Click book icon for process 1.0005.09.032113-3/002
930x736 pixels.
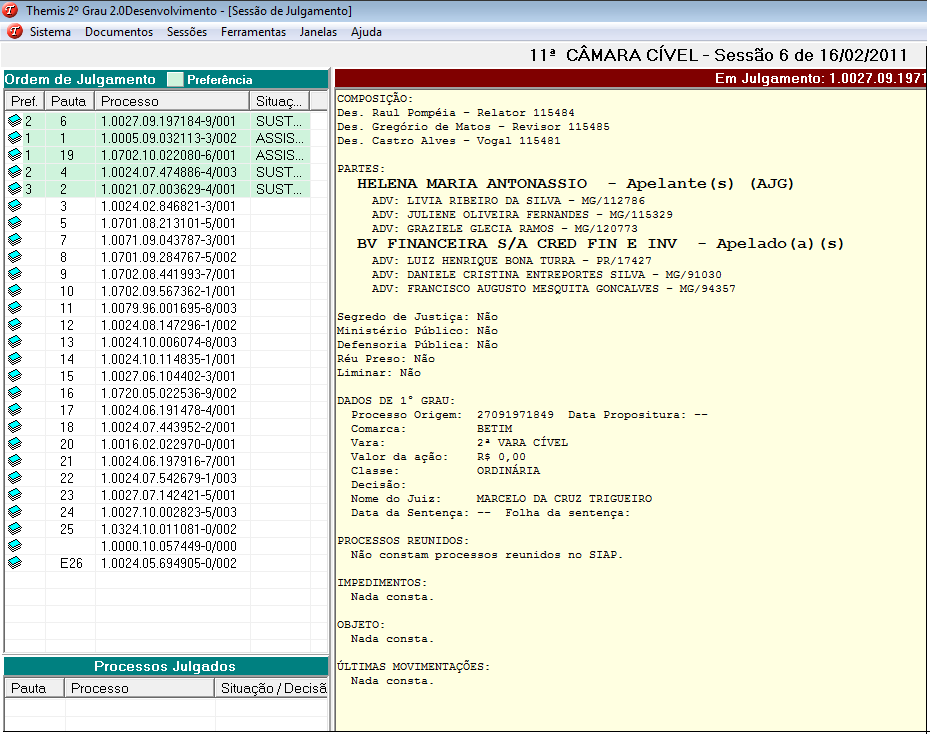pos(15,138)
